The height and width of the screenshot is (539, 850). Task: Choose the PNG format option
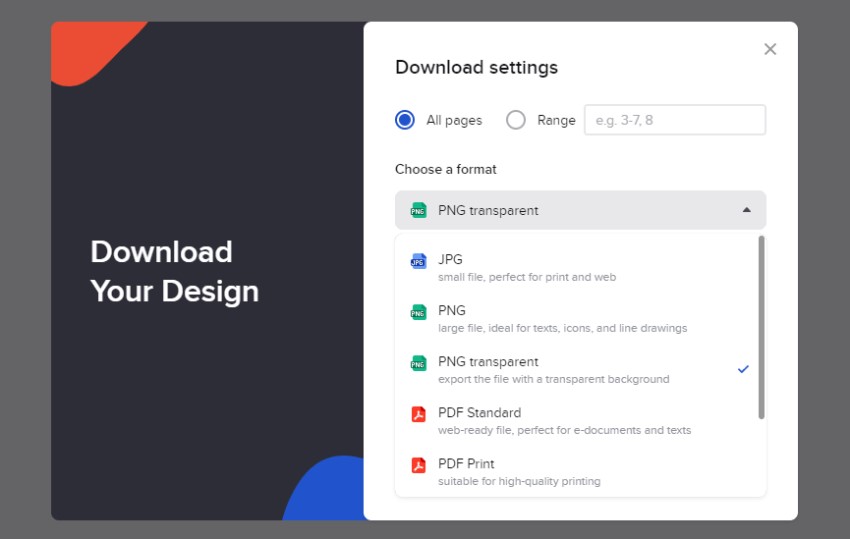click(576, 319)
